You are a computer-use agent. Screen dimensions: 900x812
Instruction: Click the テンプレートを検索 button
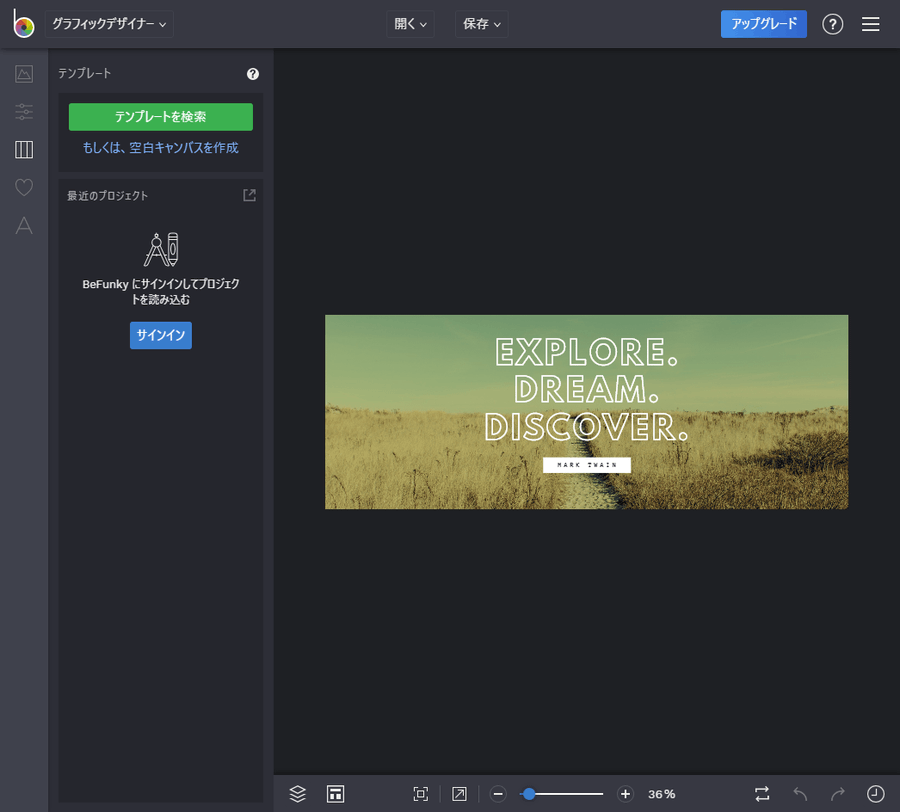(161, 117)
